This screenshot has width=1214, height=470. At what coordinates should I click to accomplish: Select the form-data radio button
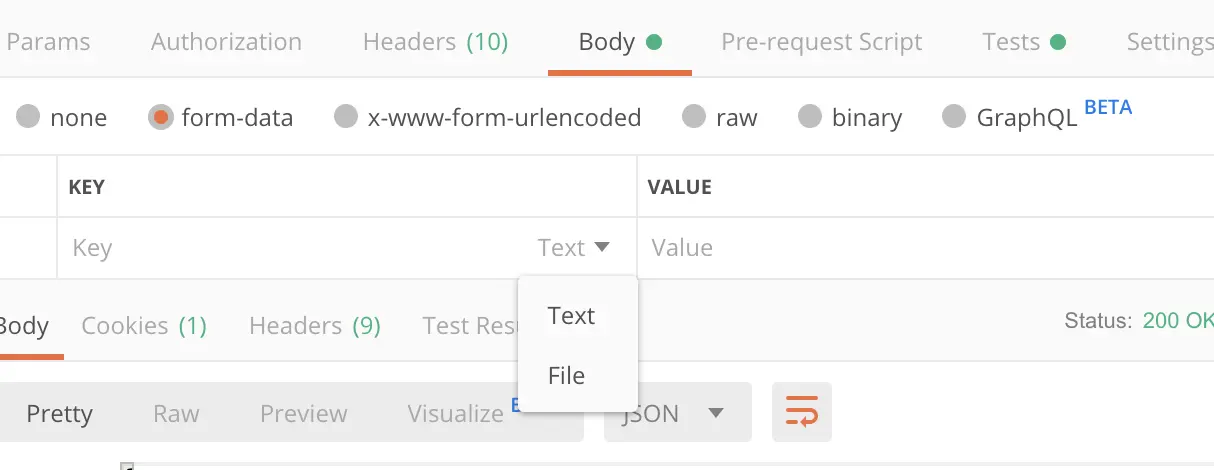[x=160, y=117]
